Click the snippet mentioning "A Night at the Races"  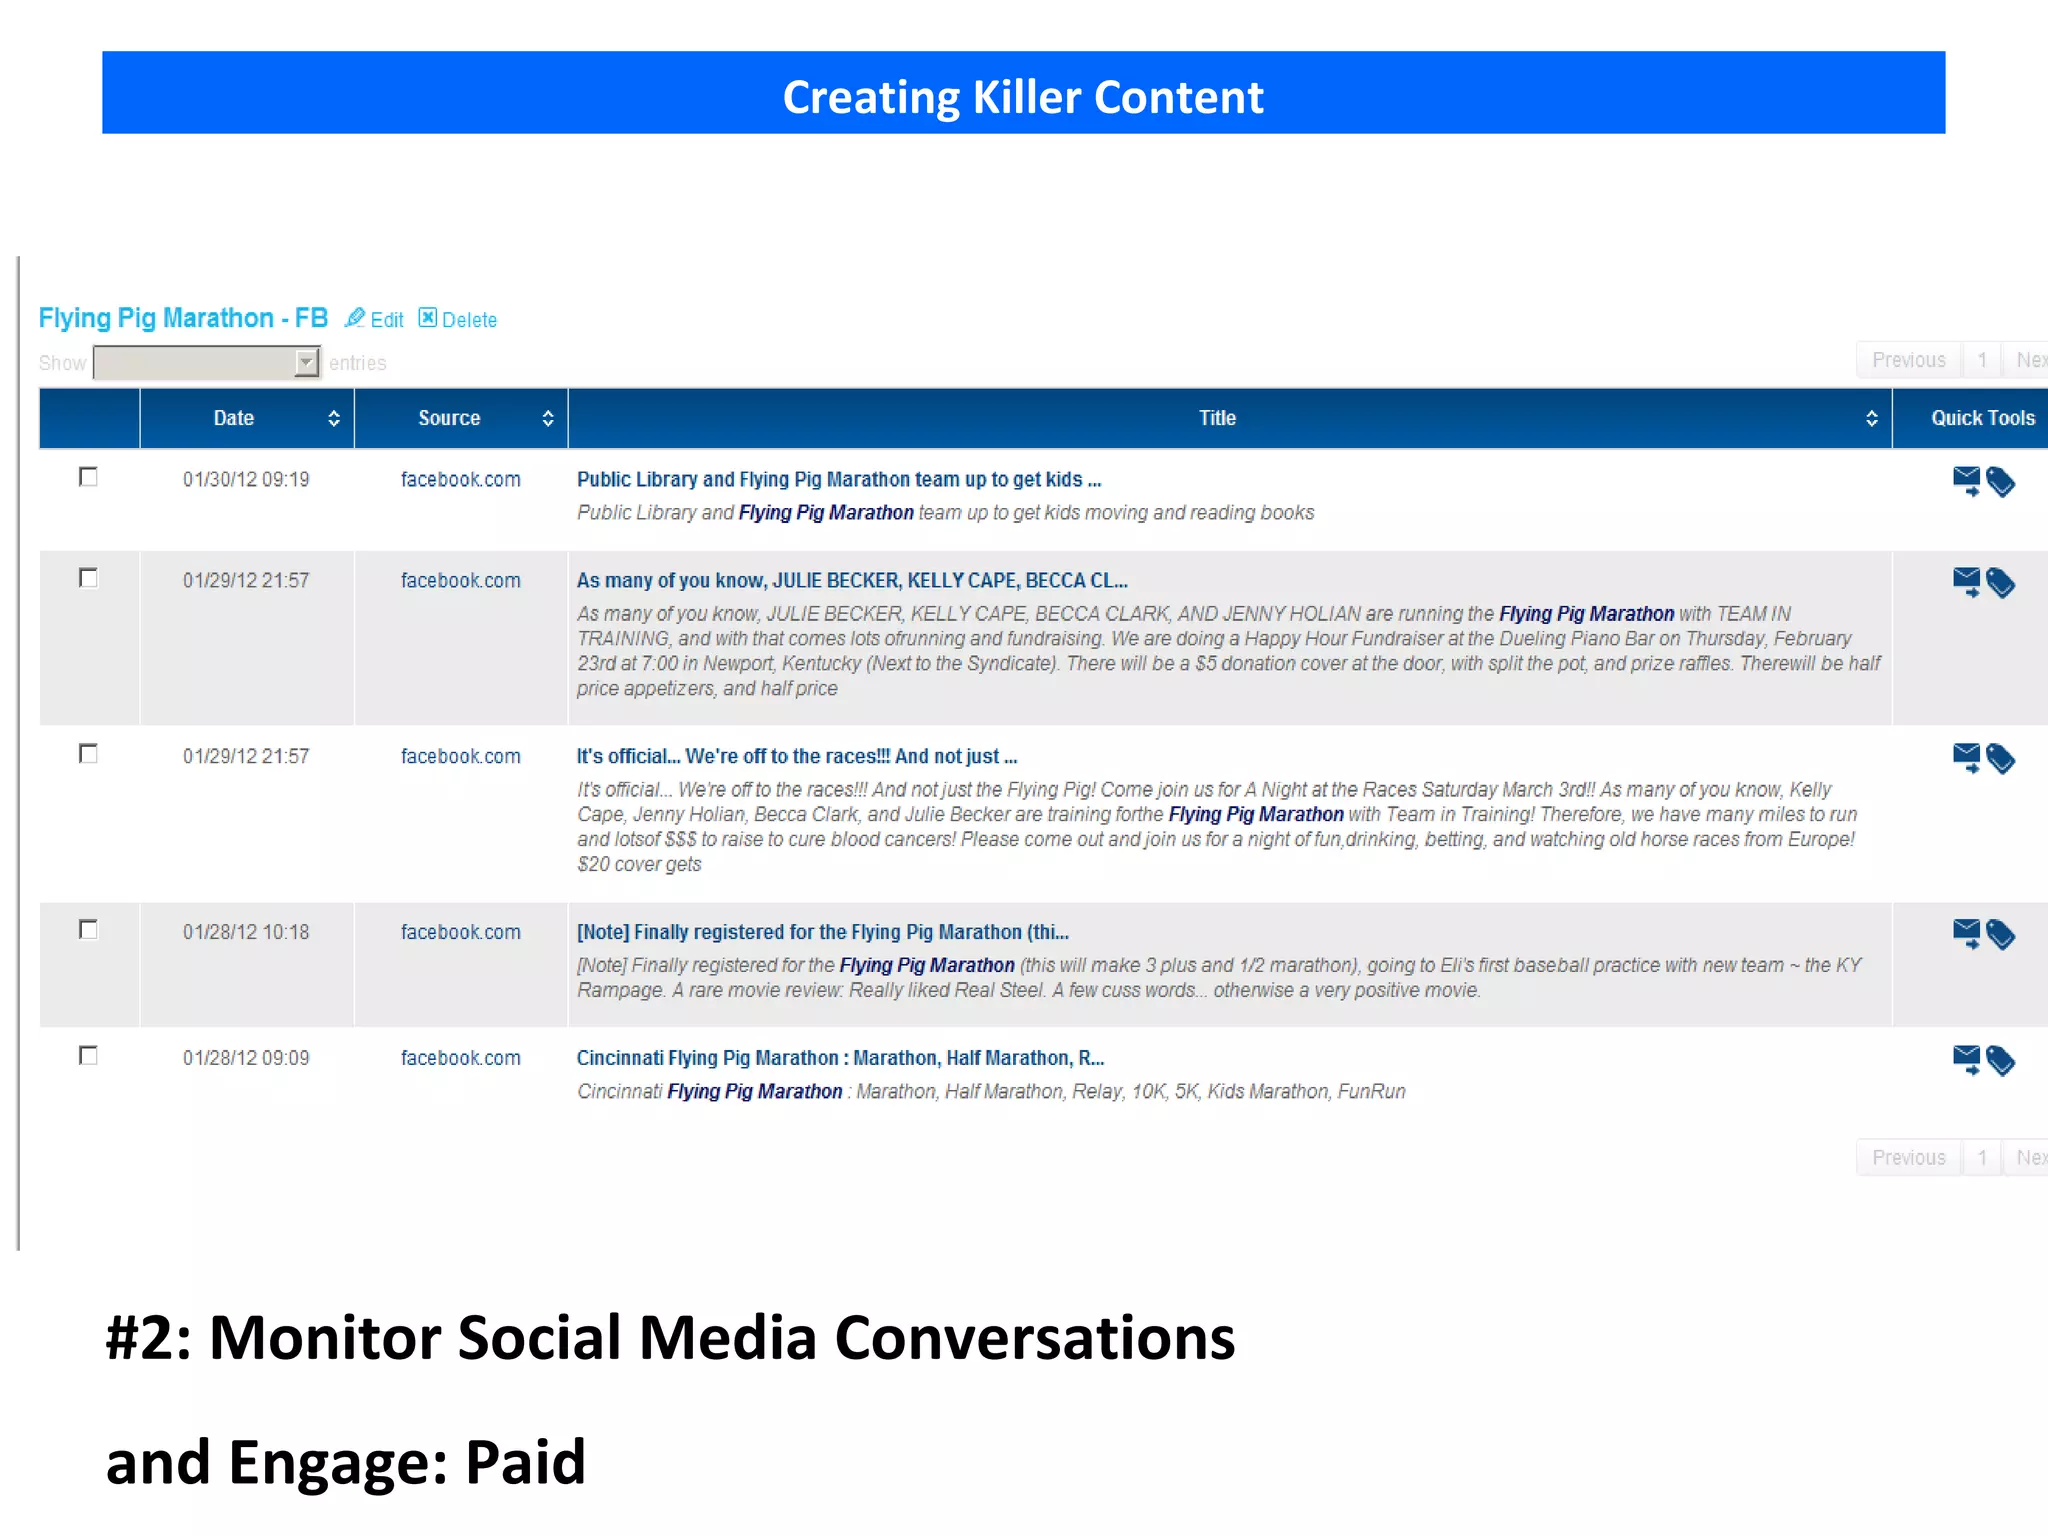1217,827
